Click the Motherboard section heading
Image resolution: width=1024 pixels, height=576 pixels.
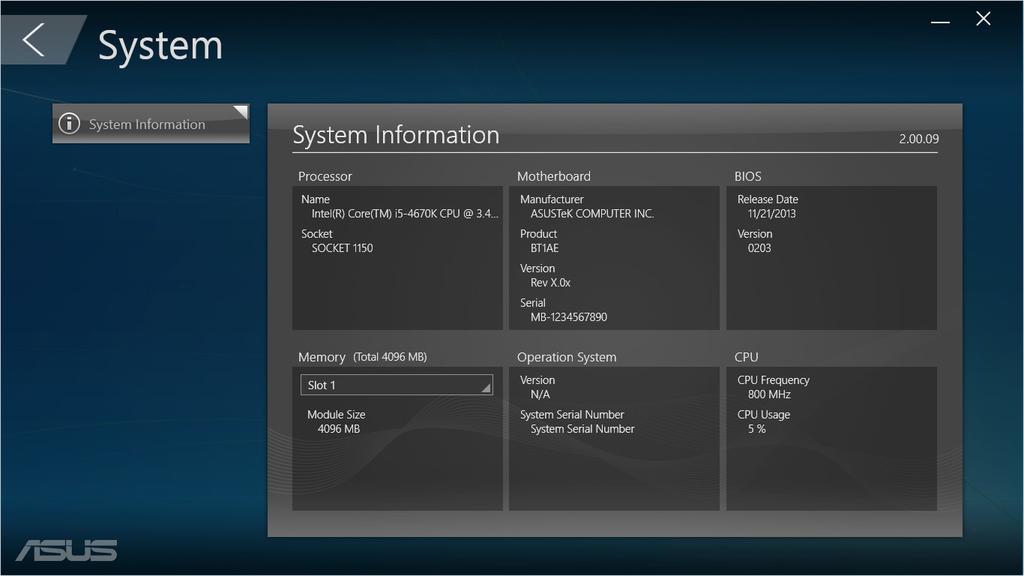coord(554,176)
